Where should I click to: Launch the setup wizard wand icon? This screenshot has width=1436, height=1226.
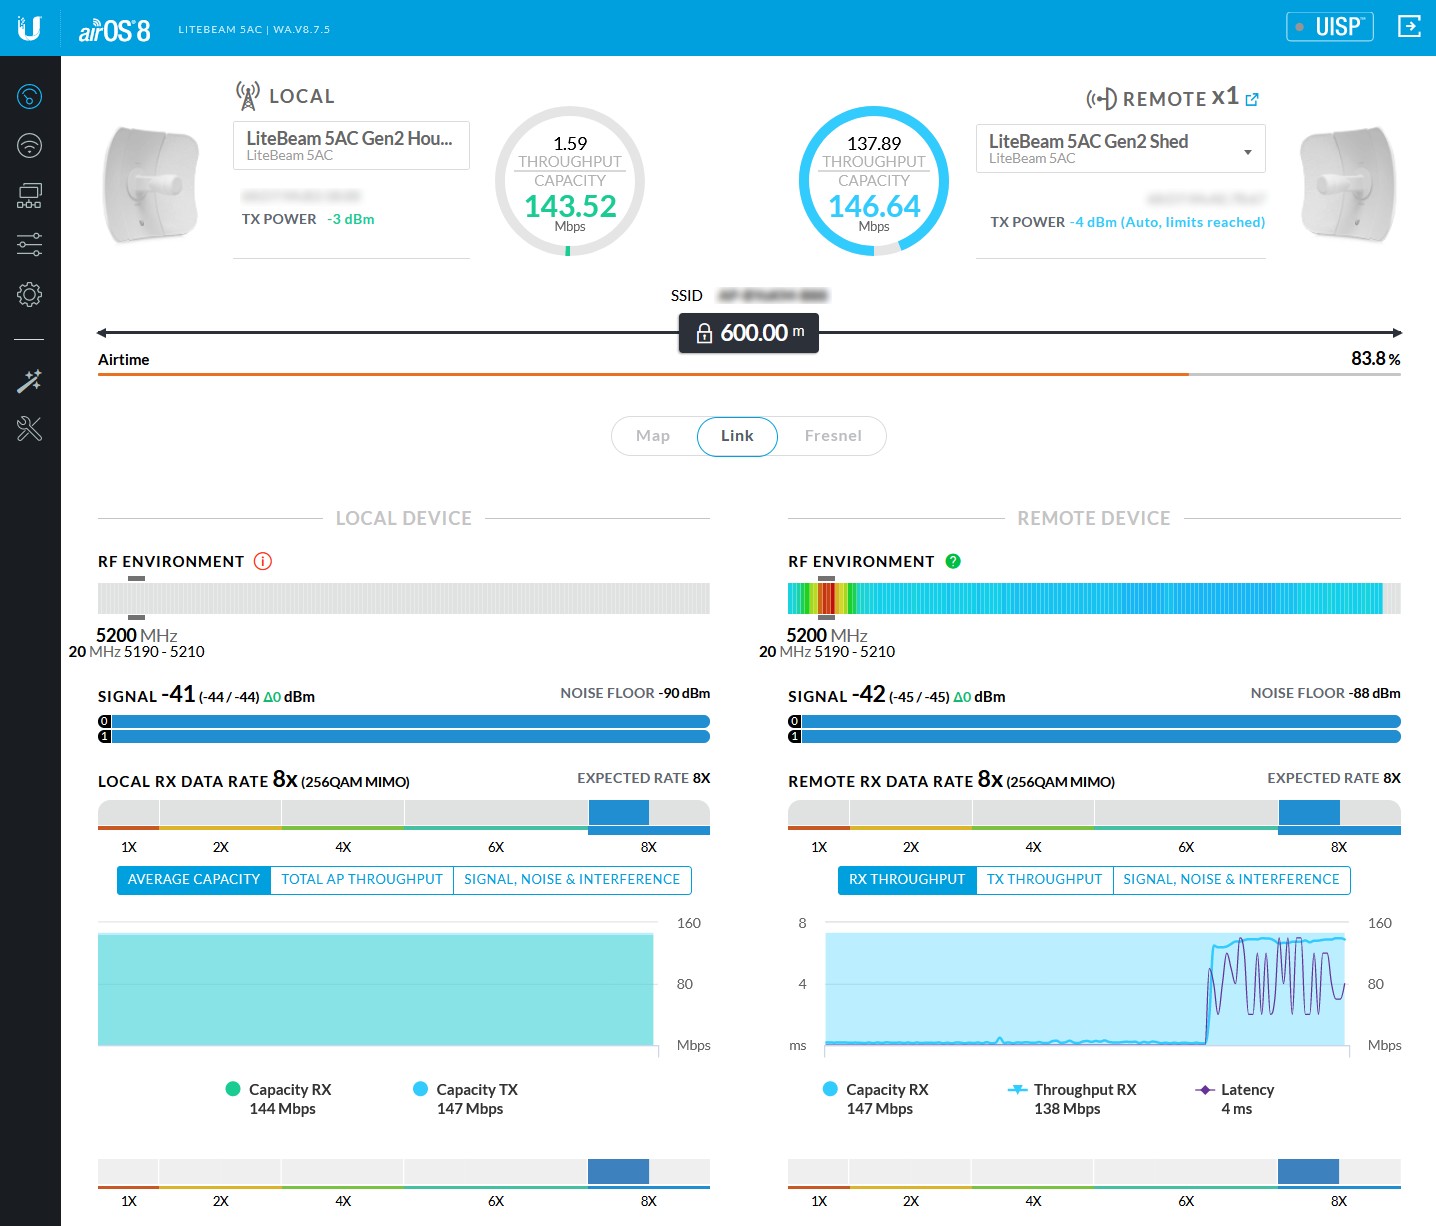[30, 381]
